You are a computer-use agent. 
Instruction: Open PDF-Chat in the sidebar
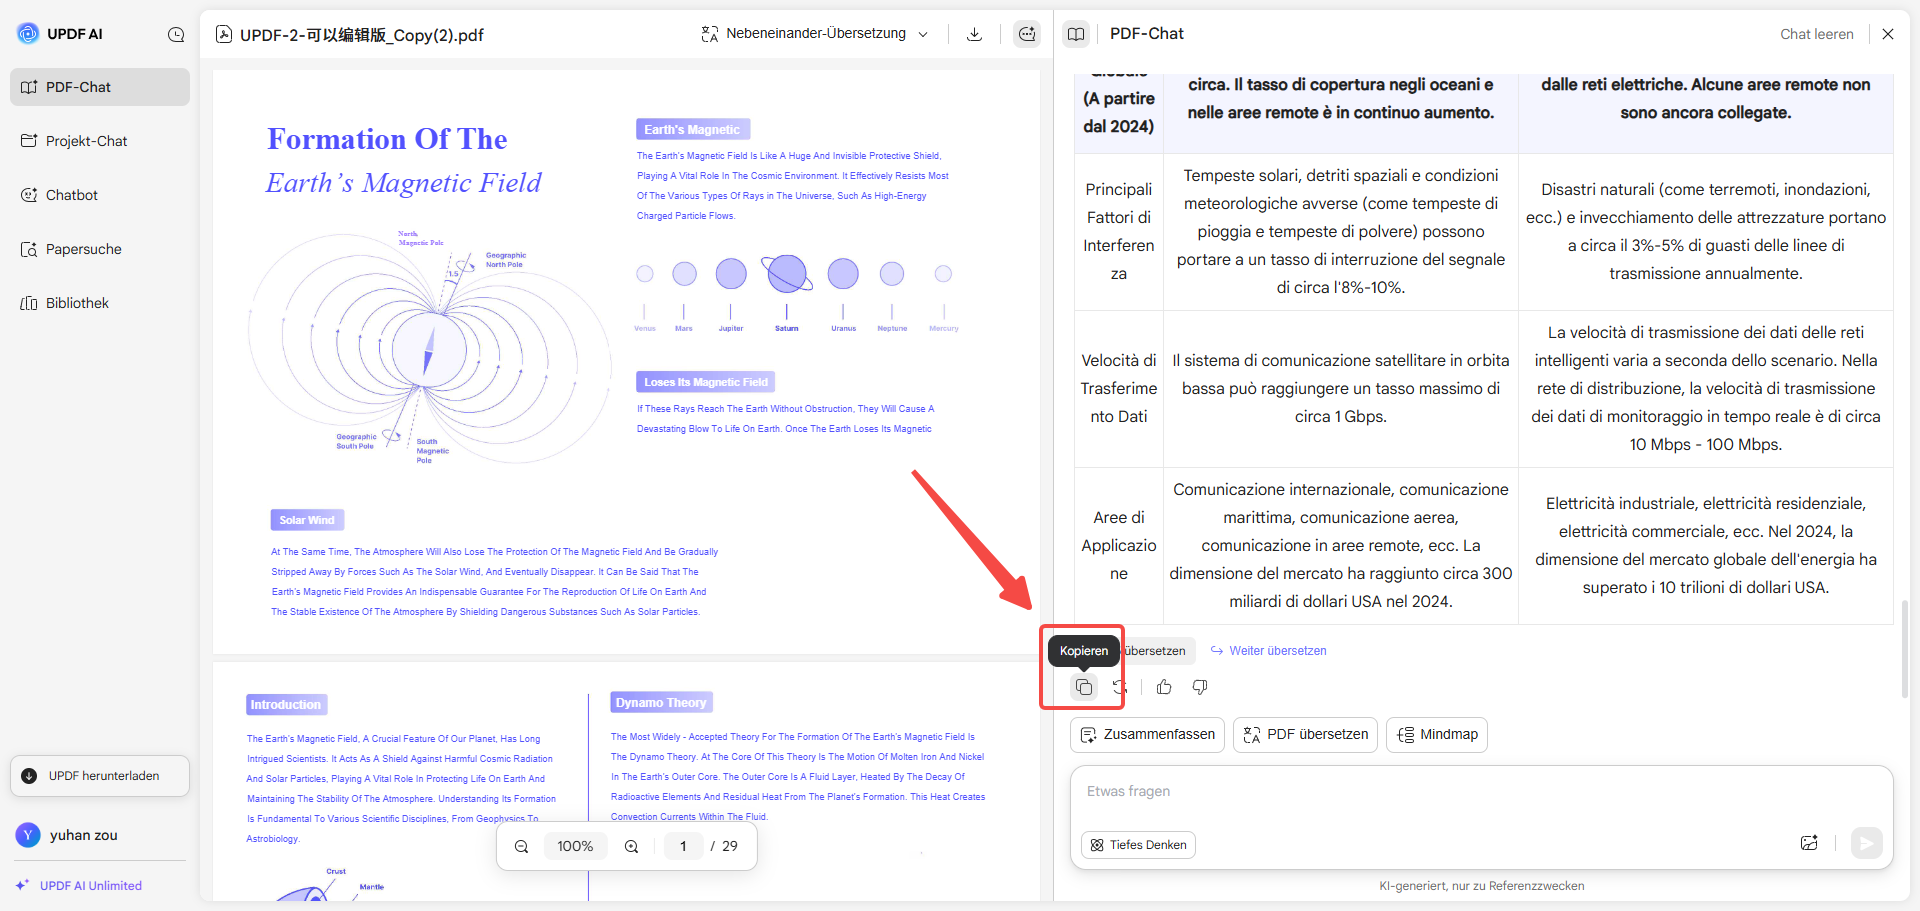coord(100,87)
